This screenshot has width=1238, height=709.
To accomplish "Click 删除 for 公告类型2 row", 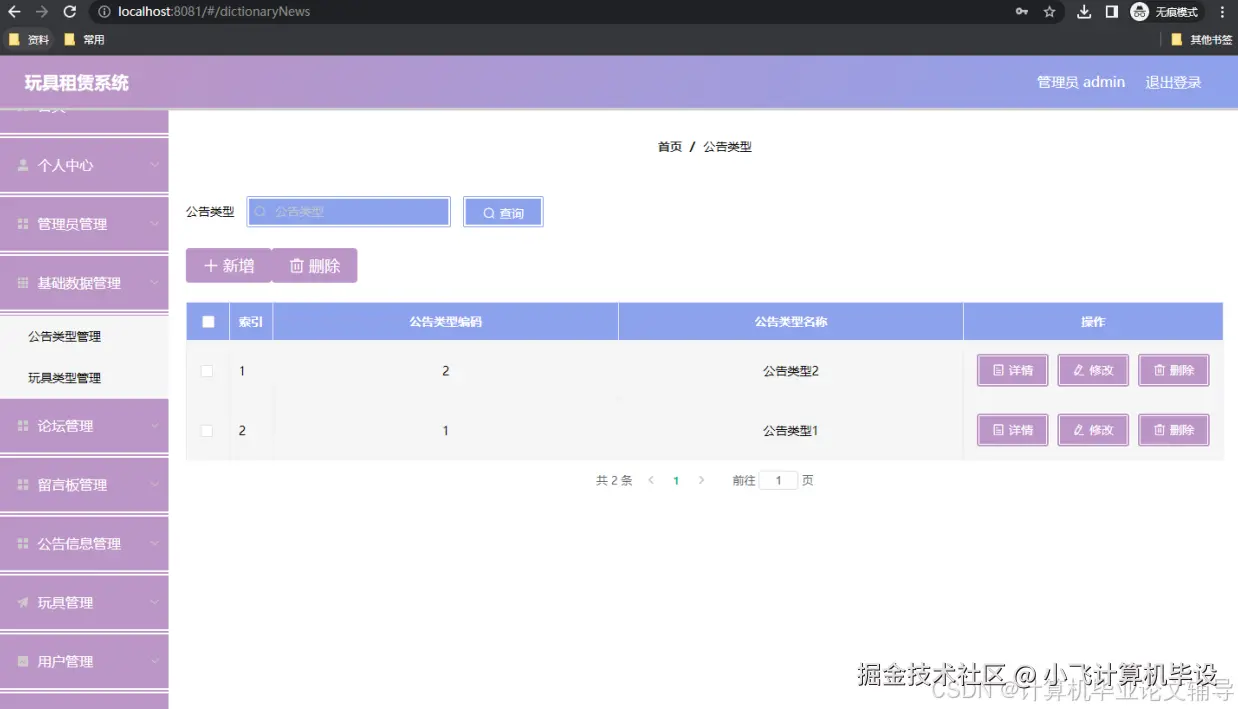I will click(1174, 370).
